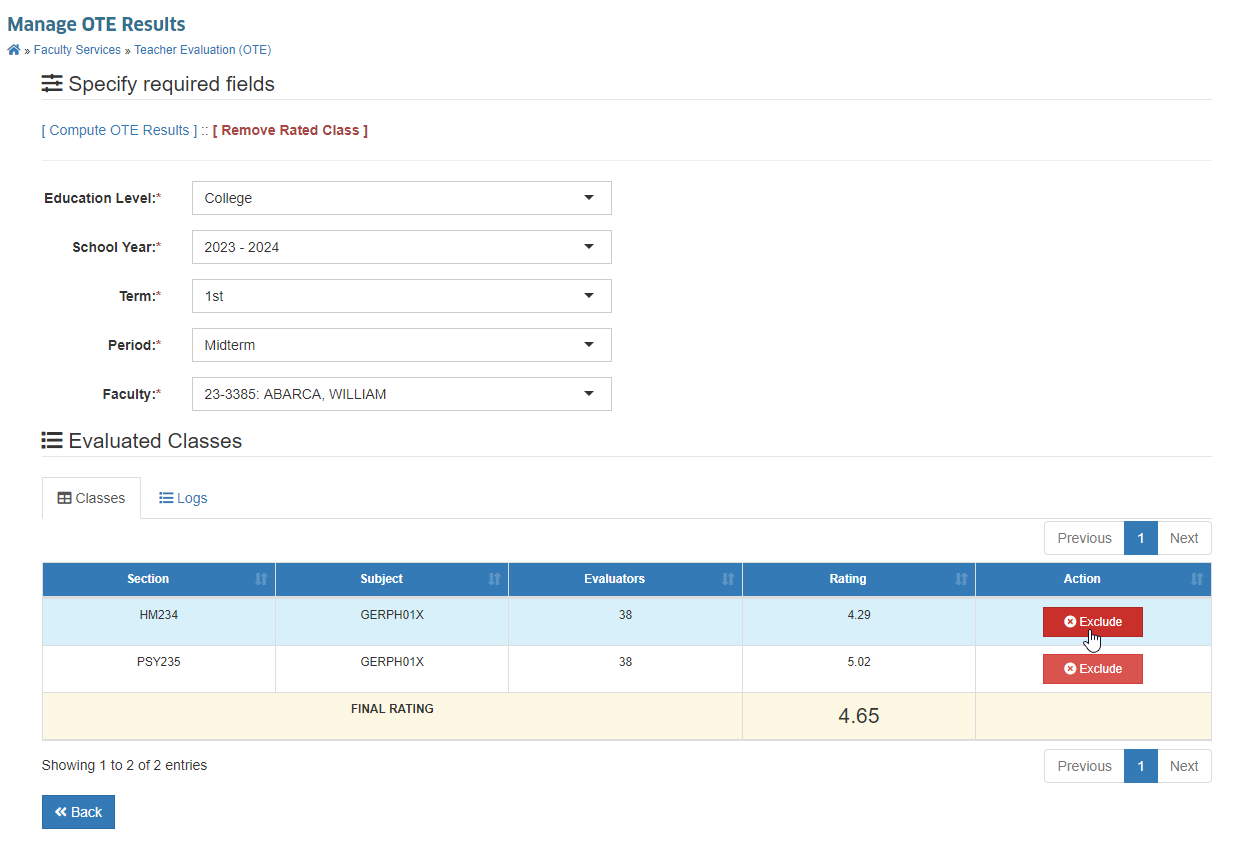Sort by the Subject column sort icon
The width and height of the screenshot is (1247, 842).
[x=494, y=579]
